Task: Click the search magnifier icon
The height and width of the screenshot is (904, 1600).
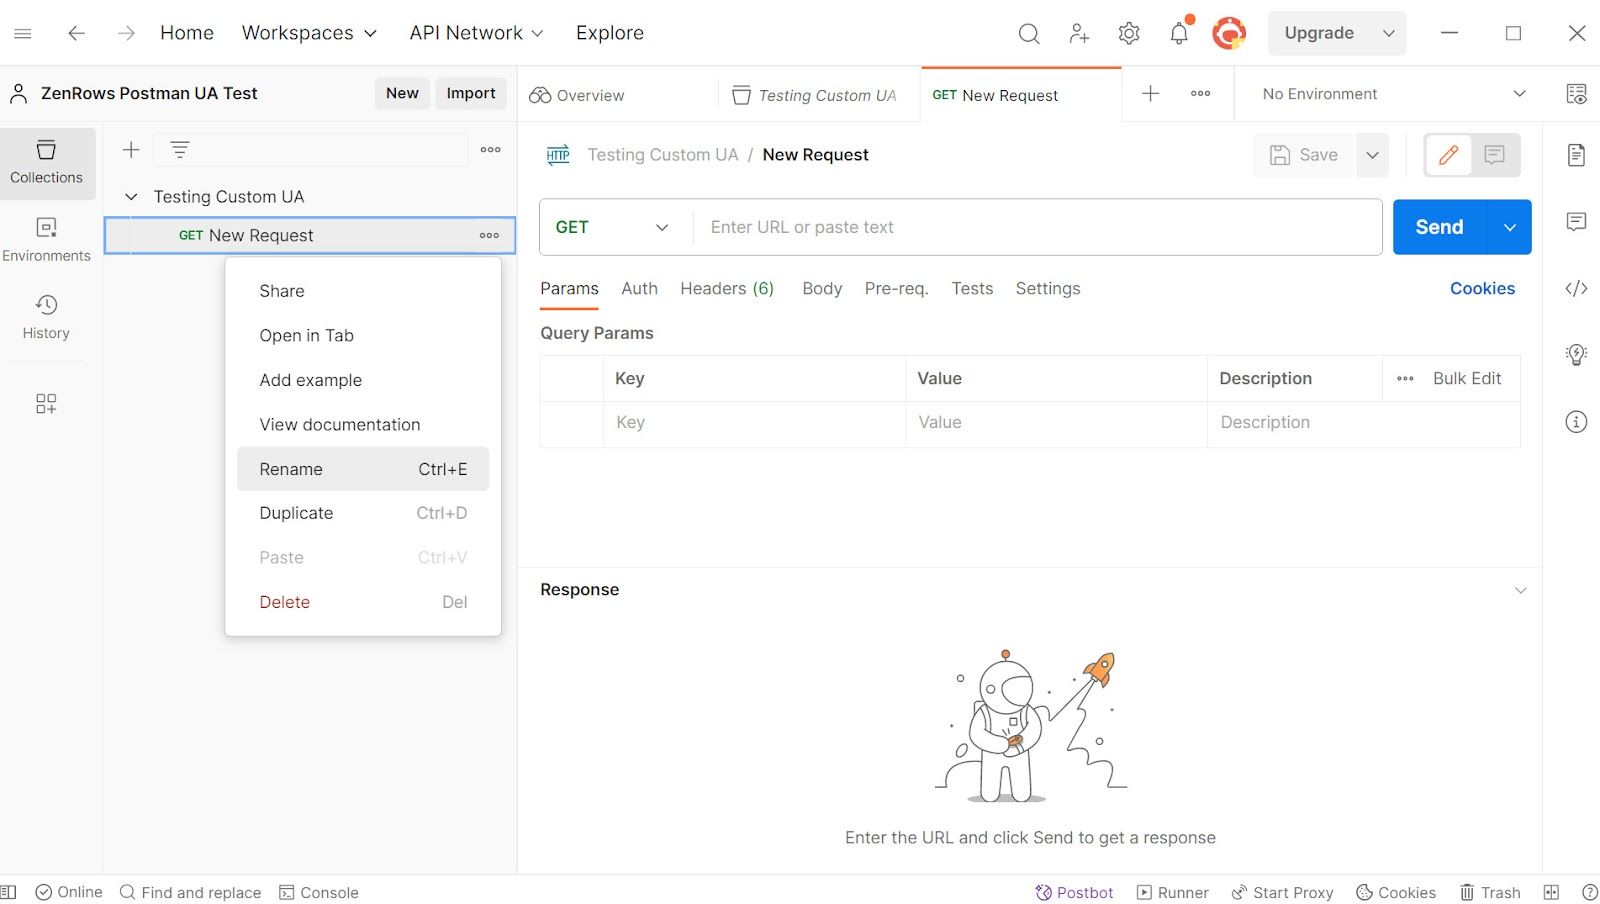Action: tap(1029, 33)
